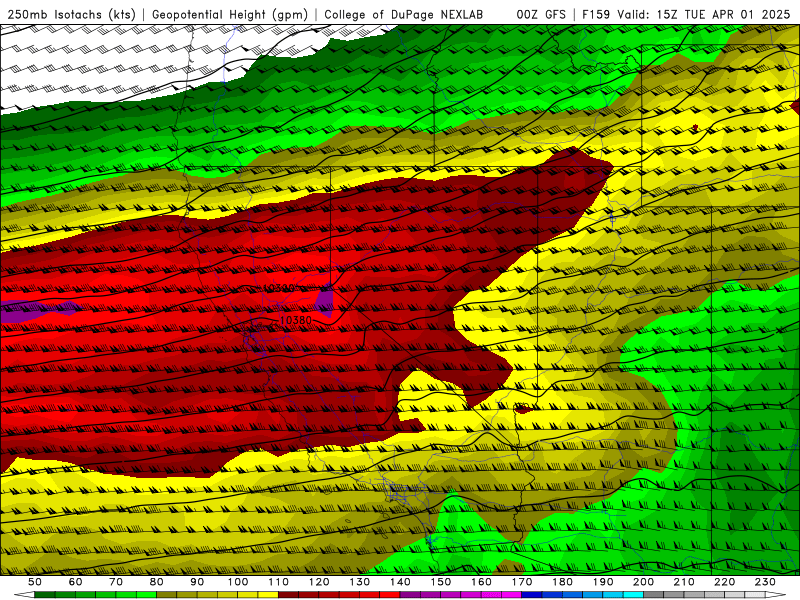Click the 80 value on the color scale

tap(157, 582)
